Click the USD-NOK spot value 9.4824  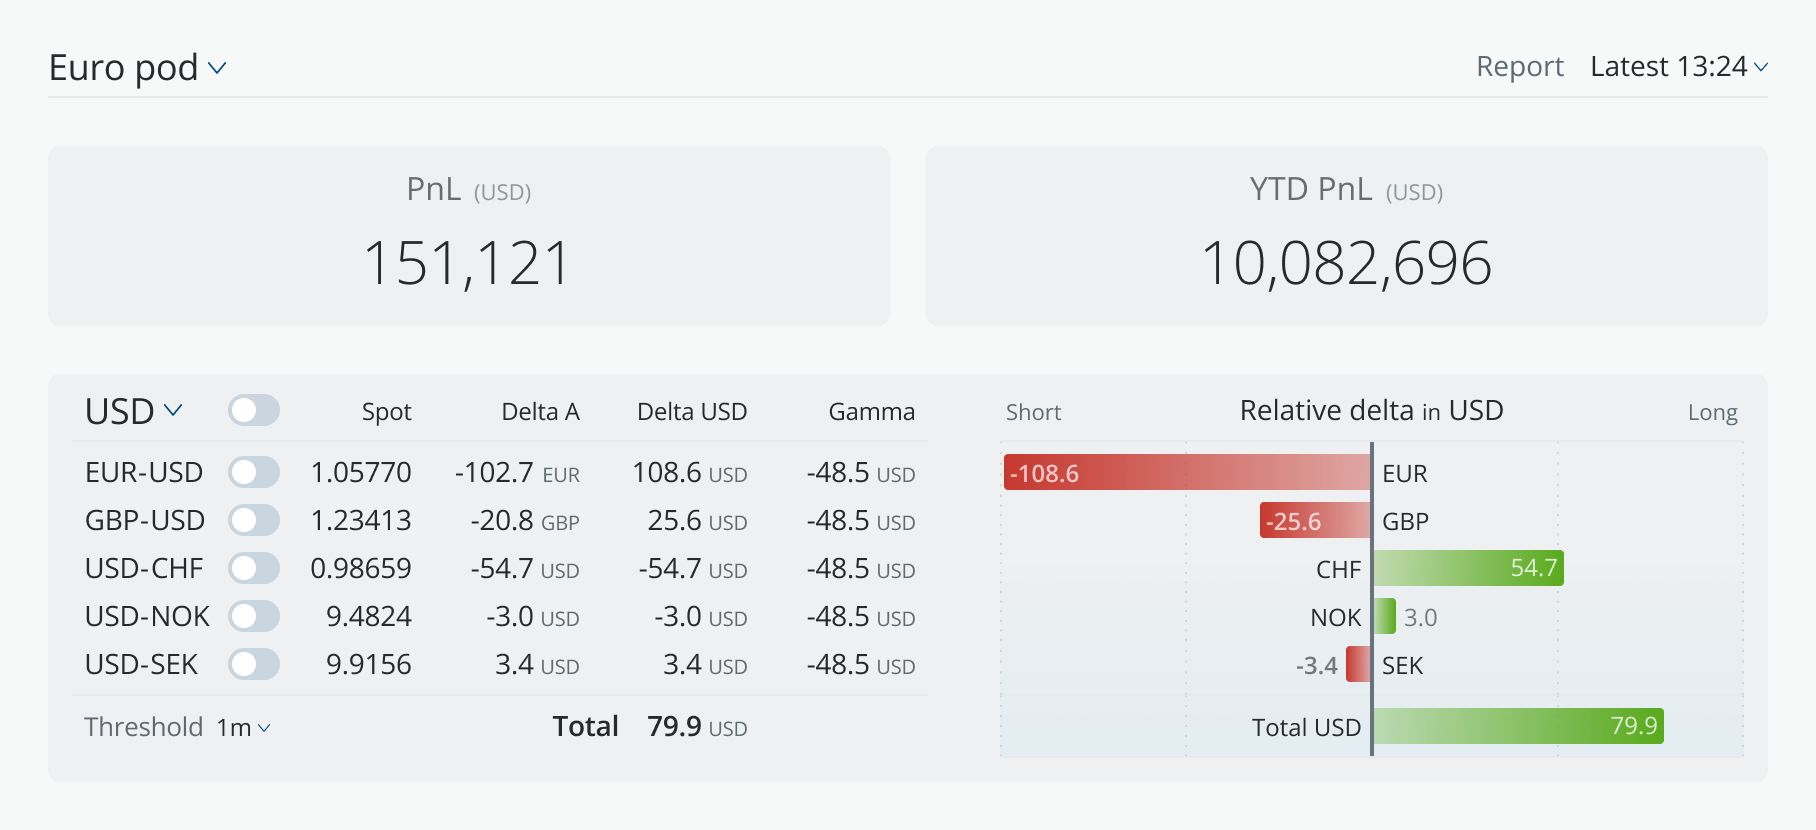[369, 616]
